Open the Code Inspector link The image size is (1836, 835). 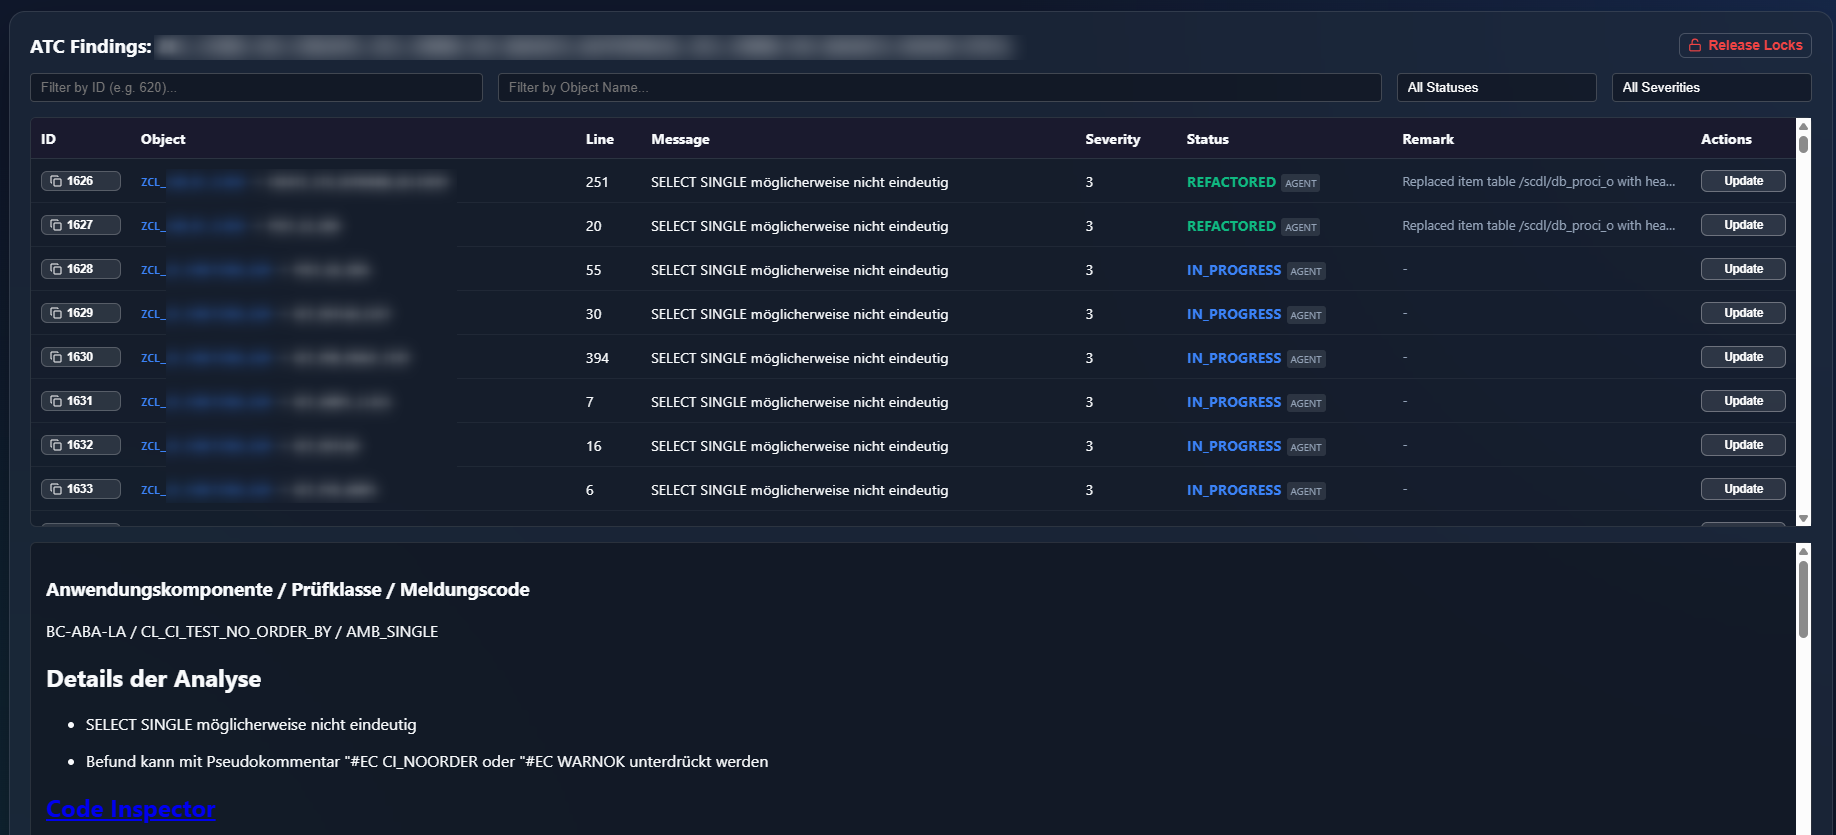(131, 809)
